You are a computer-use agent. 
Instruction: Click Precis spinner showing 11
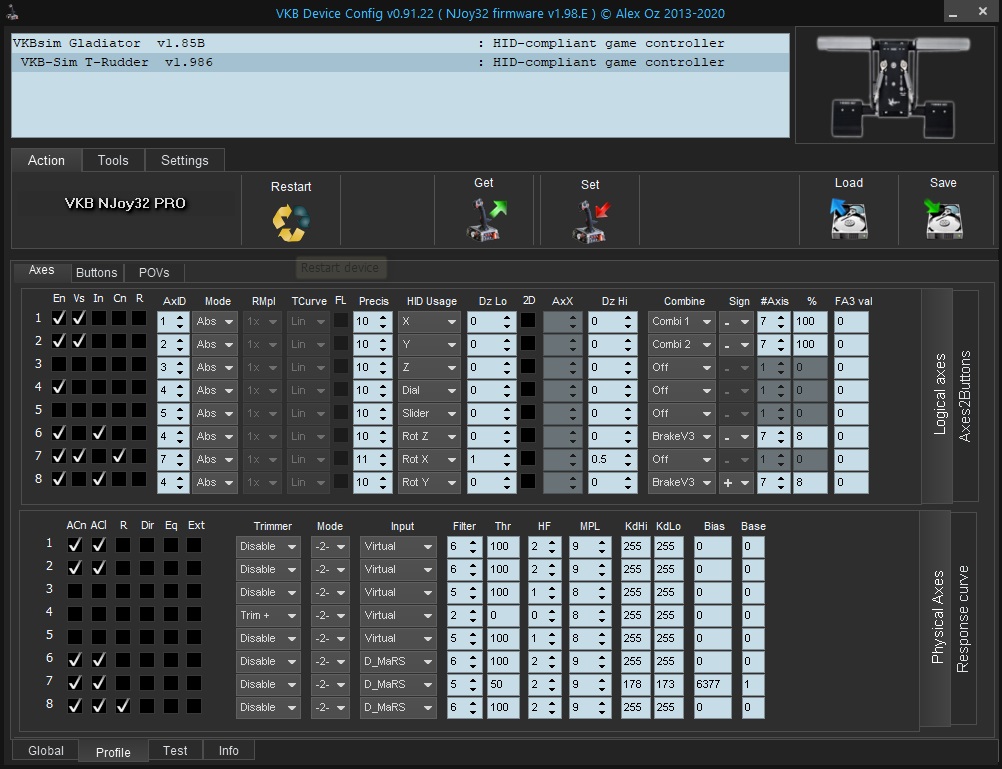coord(373,460)
